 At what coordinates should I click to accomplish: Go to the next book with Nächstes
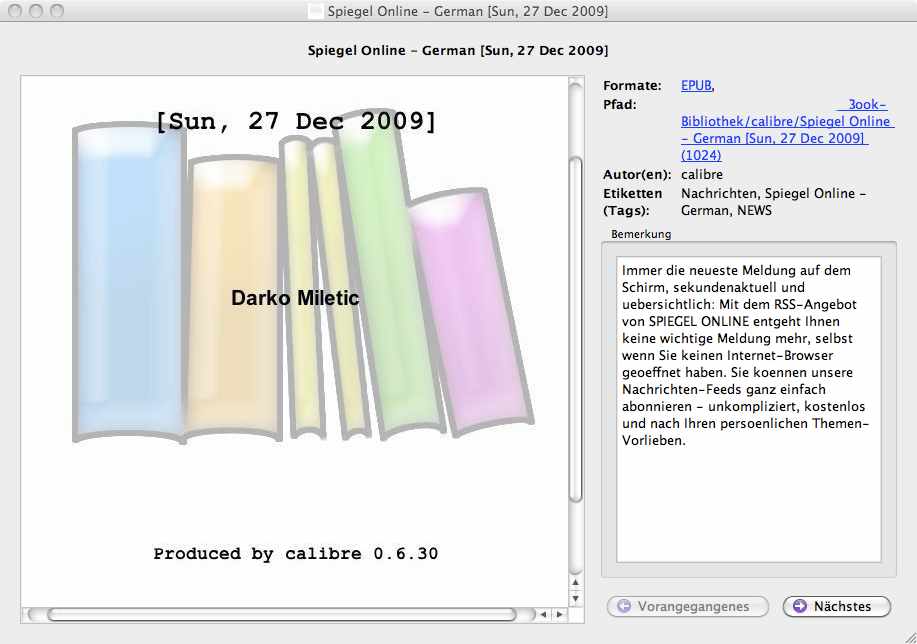837,607
